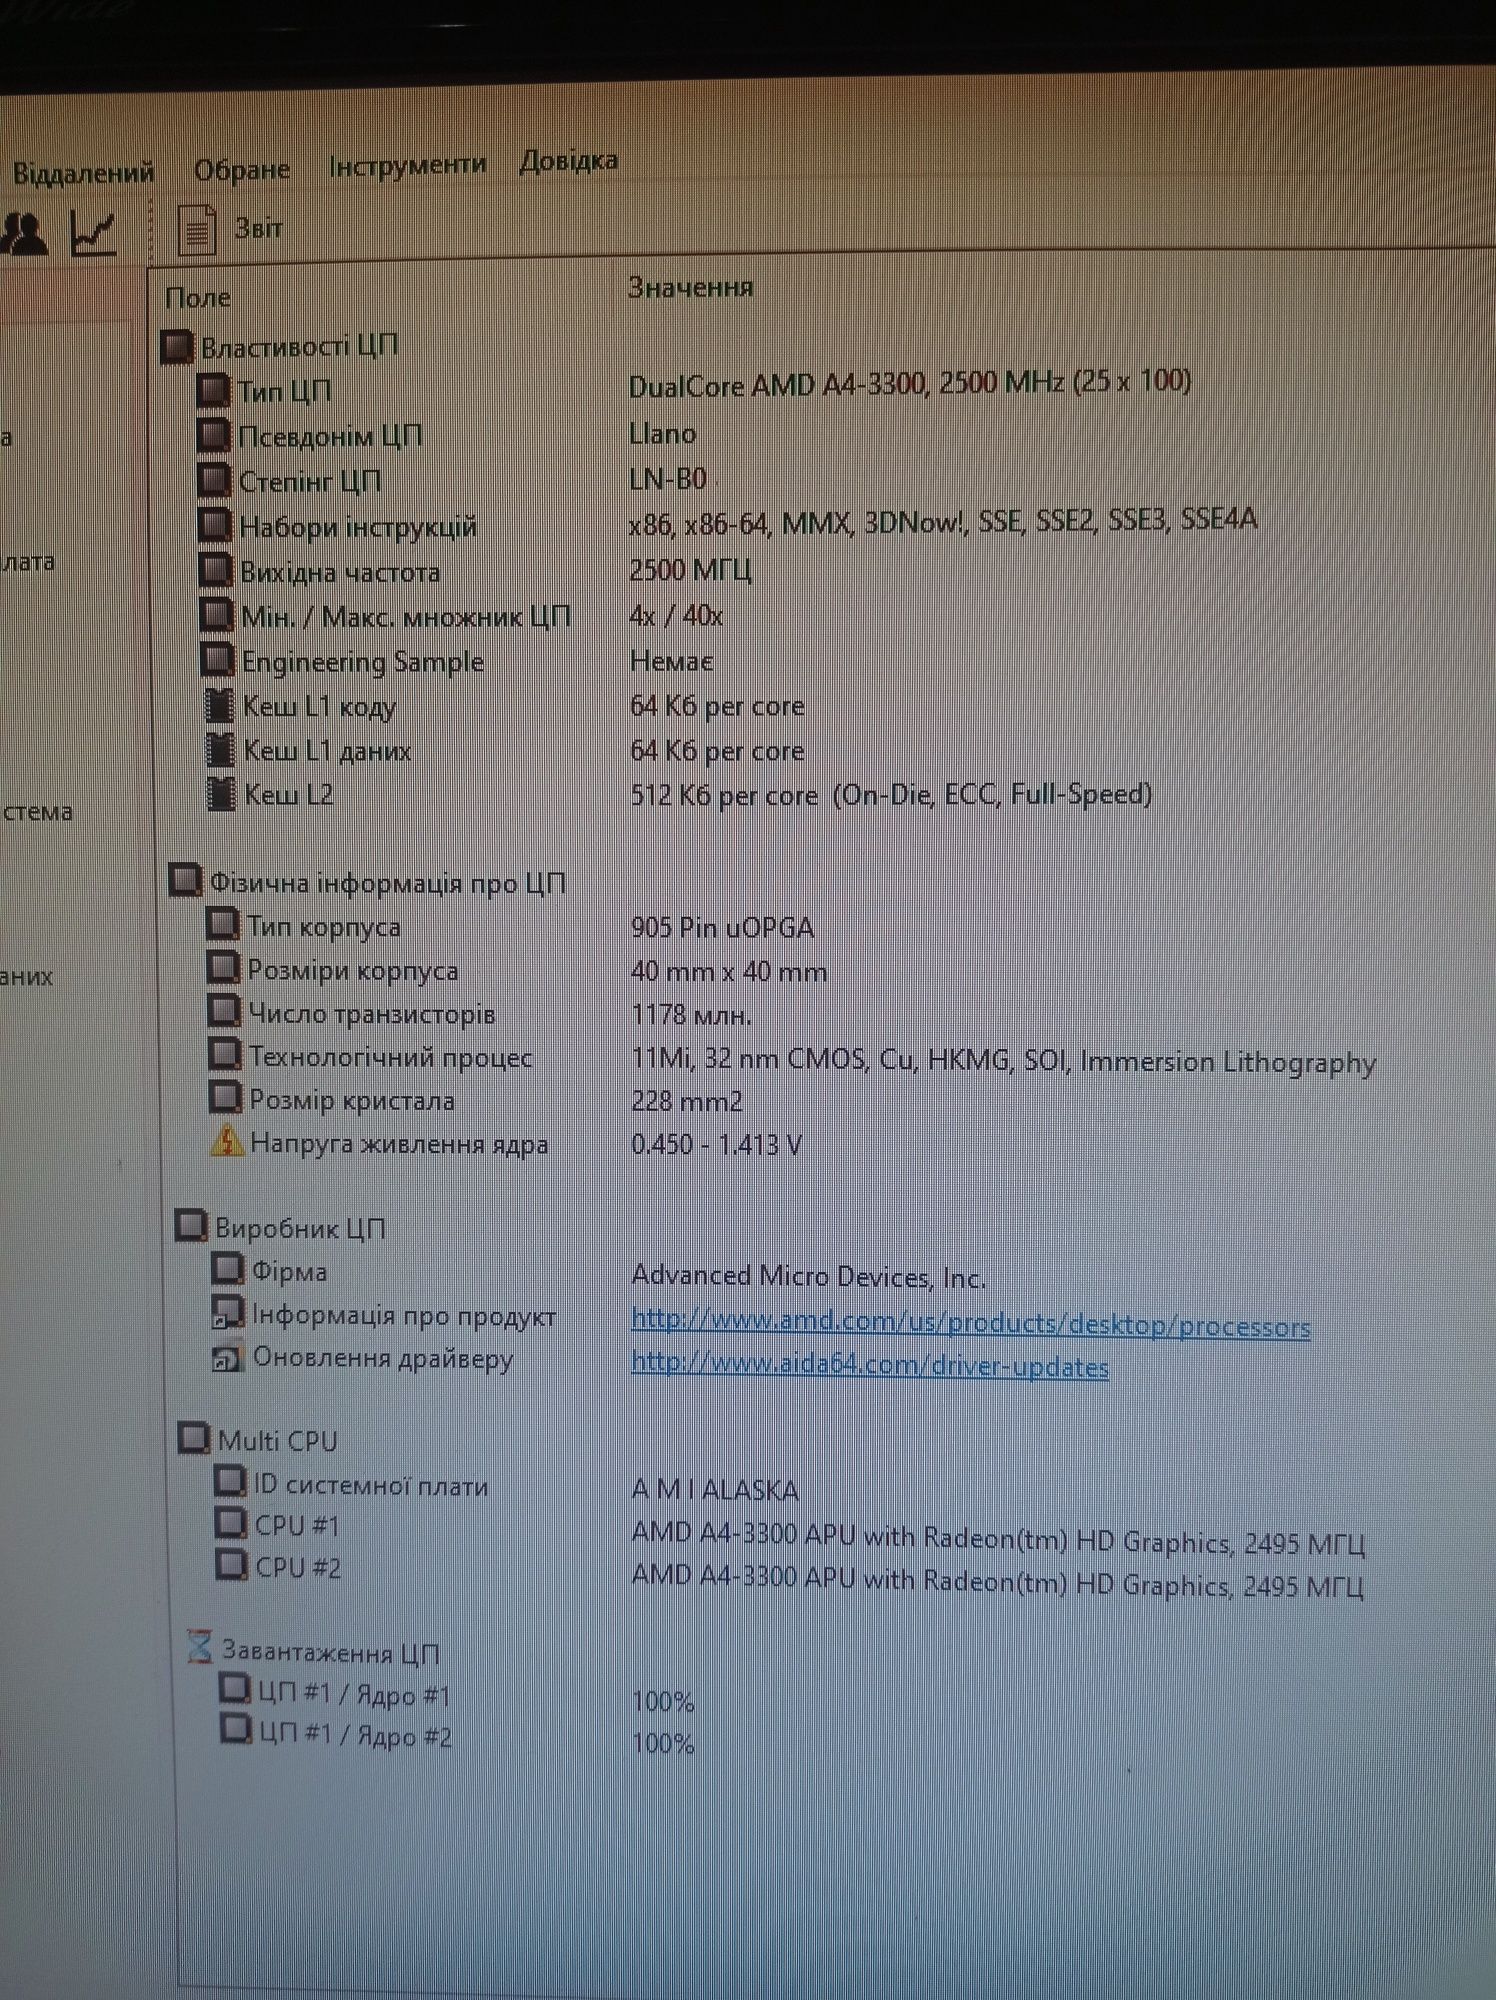Click the Тип ЦП row icon
The height and width of the screenshot is (2000, 1496).
point(213,390)
